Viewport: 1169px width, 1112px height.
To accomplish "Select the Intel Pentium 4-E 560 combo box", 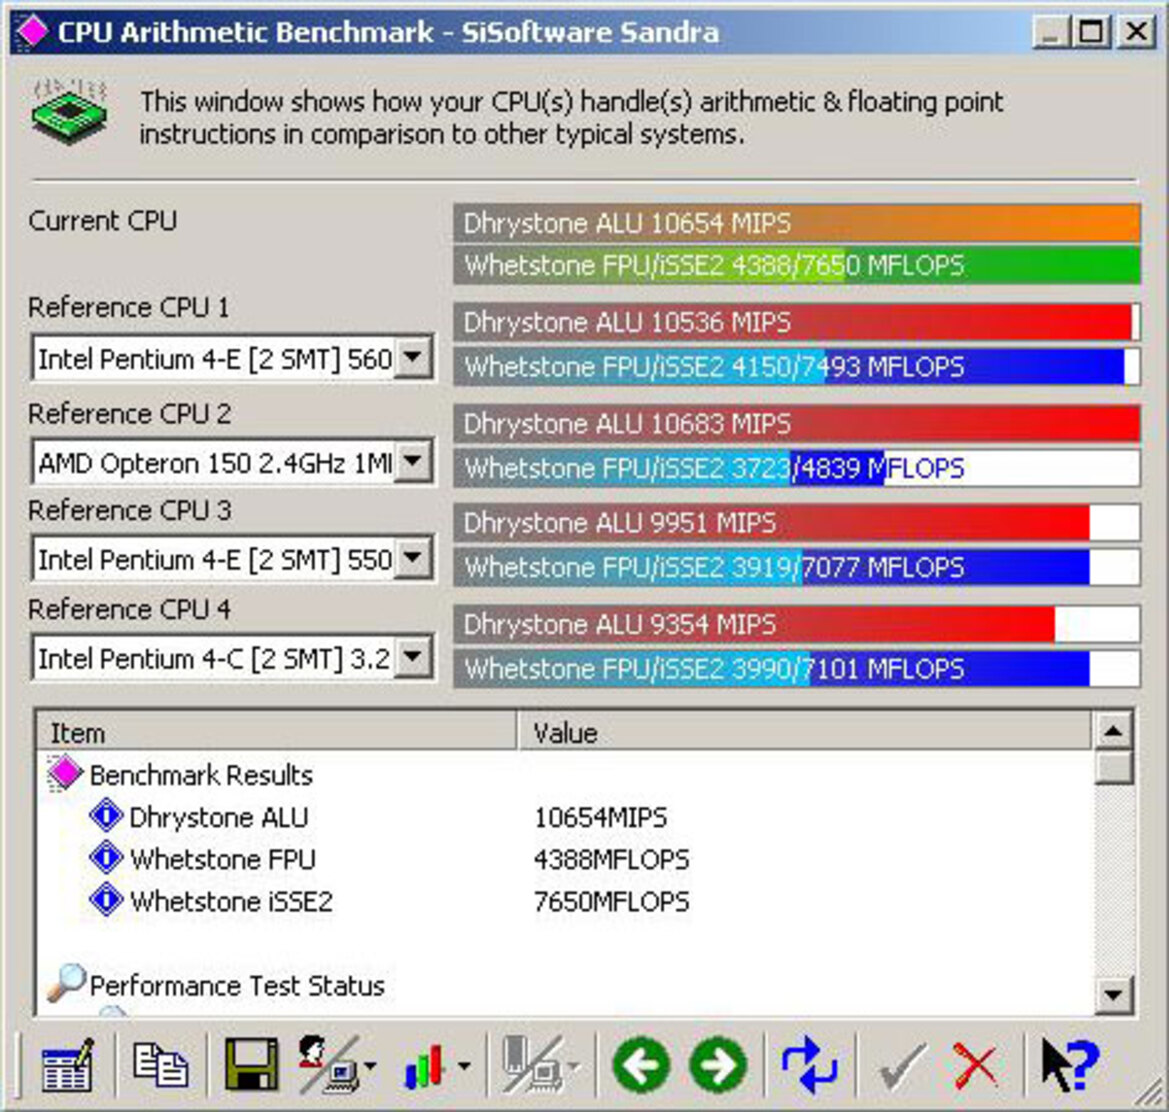I will [x=232, y=358].
